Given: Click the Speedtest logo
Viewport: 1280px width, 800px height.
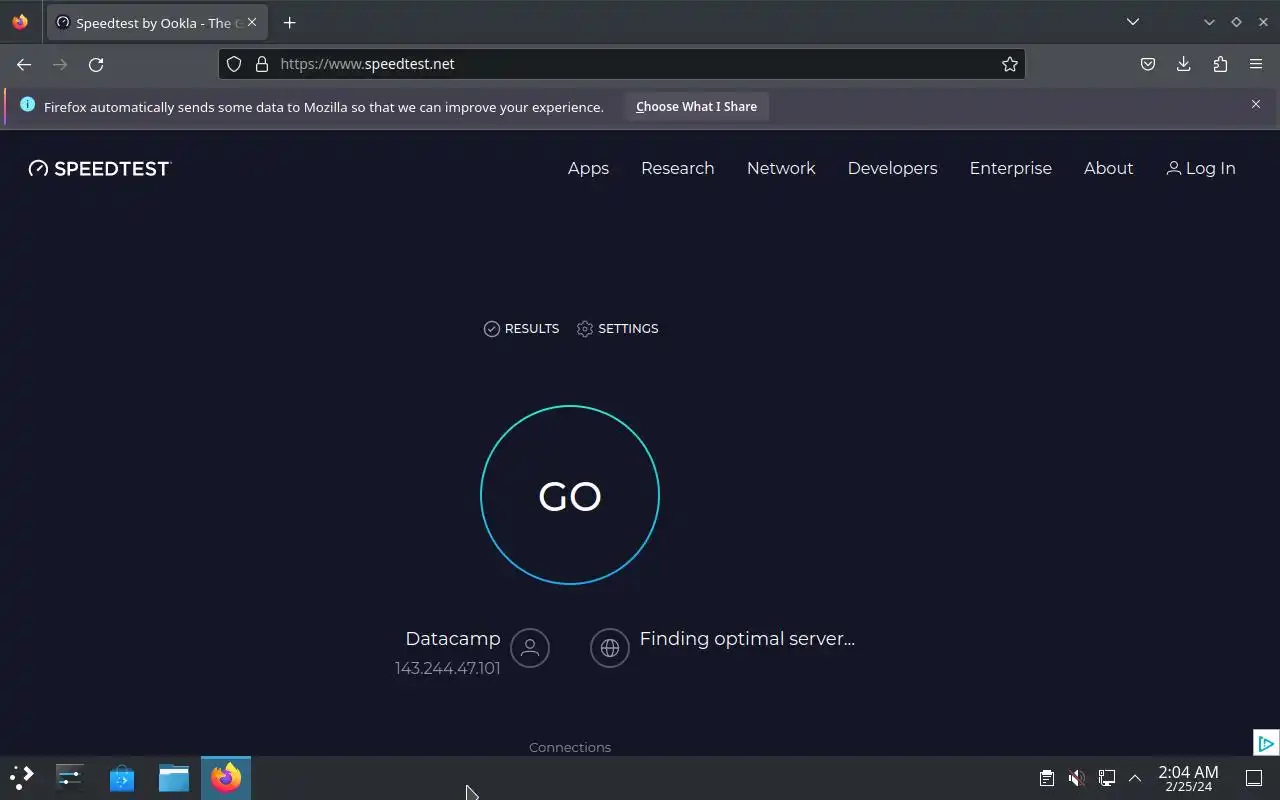Looking at the screenshot, I should point(100,168).
